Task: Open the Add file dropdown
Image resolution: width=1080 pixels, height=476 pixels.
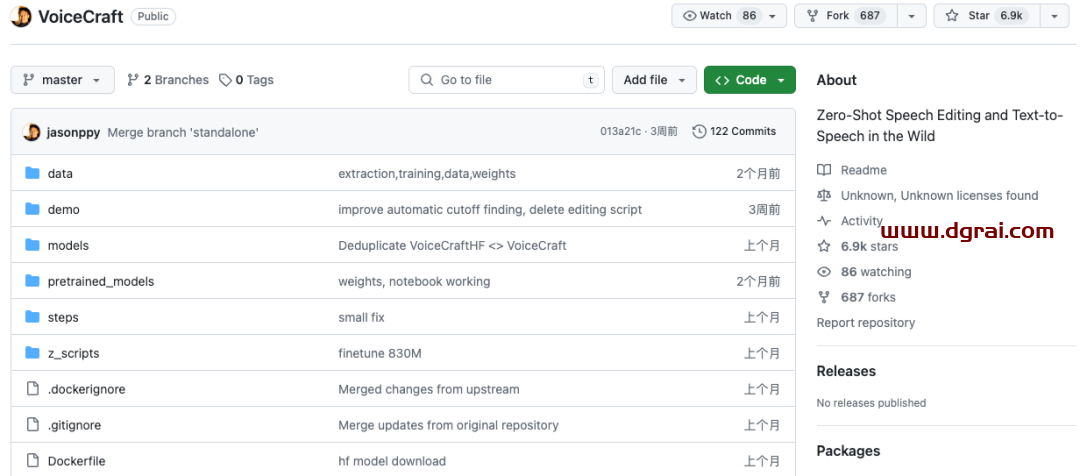Action: (654, 80)
